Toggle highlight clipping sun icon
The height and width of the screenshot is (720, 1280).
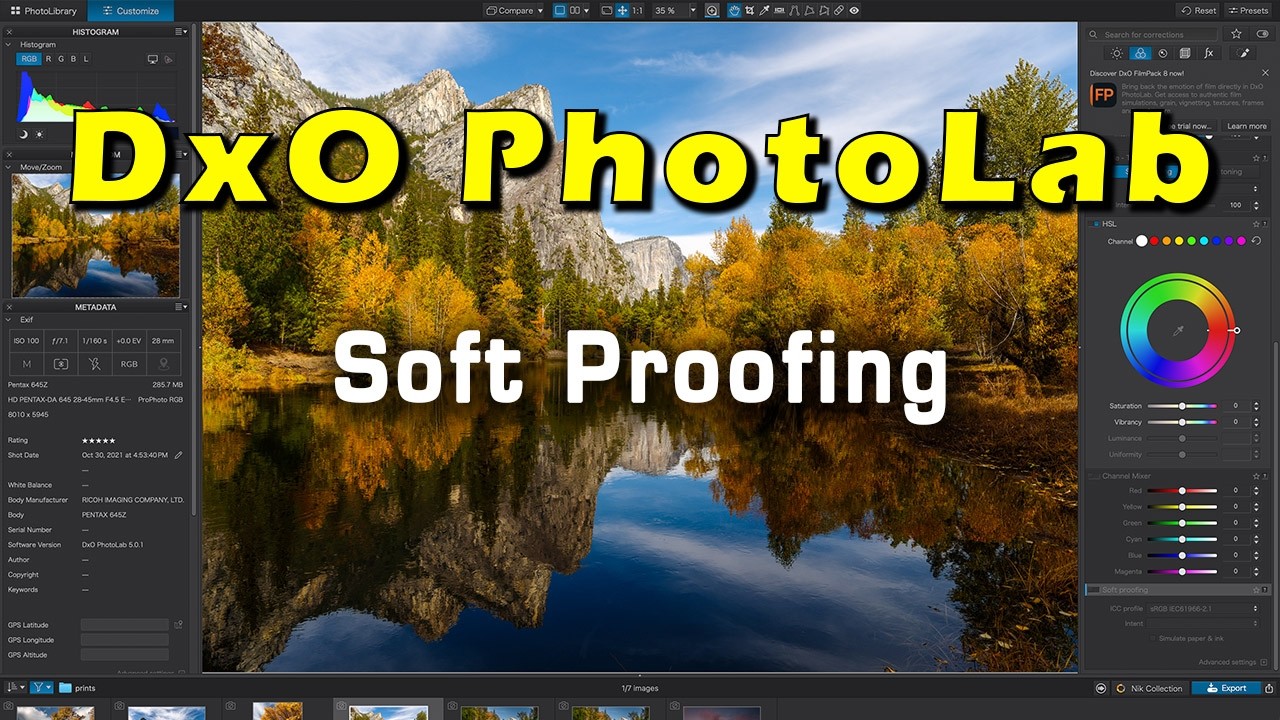[40, 134]
